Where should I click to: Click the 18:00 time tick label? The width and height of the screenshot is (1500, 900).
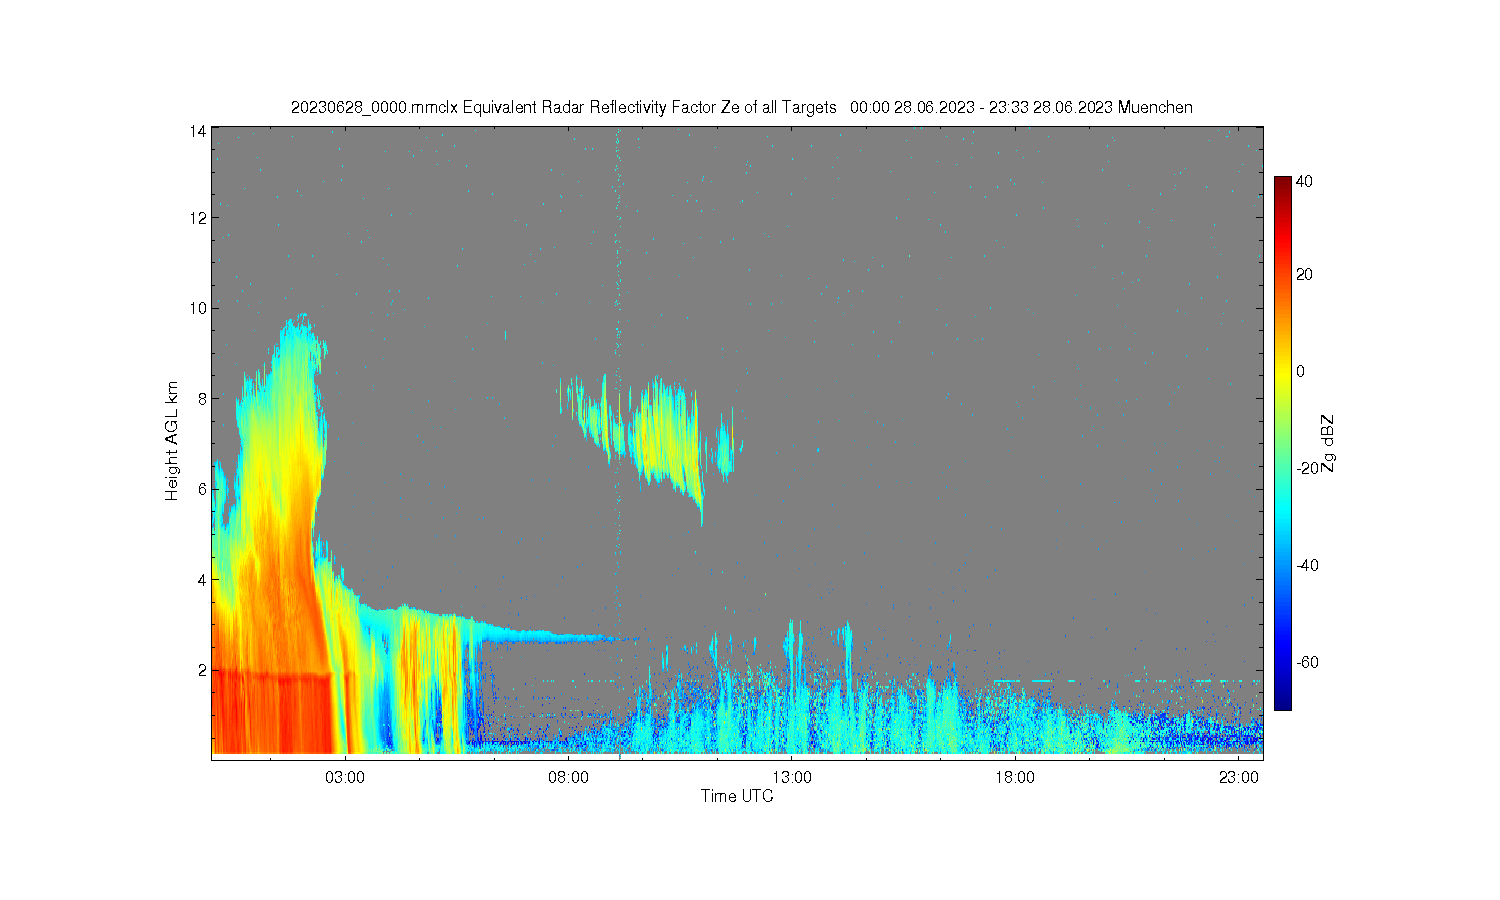1015,777
